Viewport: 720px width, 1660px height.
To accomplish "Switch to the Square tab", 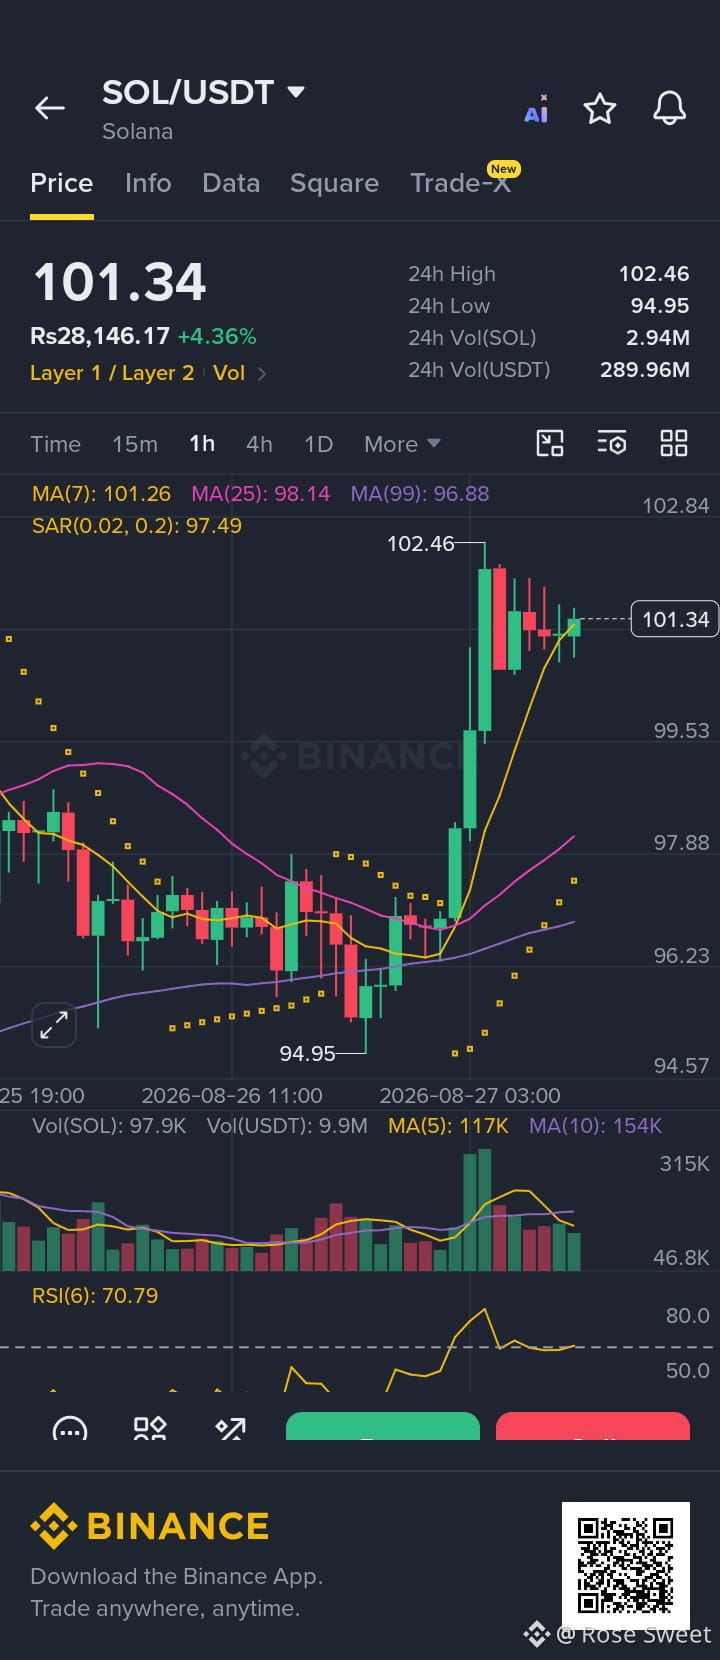I will [x=334, y=183].
